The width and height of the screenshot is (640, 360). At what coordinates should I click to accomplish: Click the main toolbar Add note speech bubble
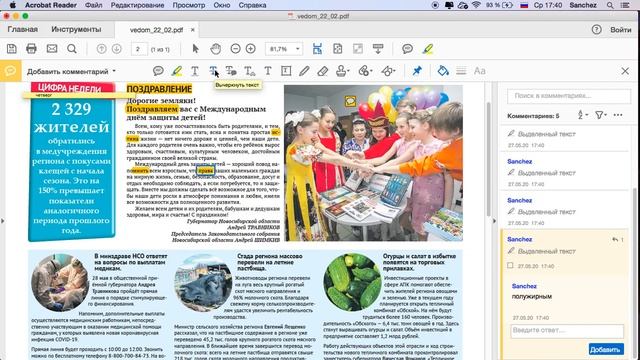click(x=407, y=49)
